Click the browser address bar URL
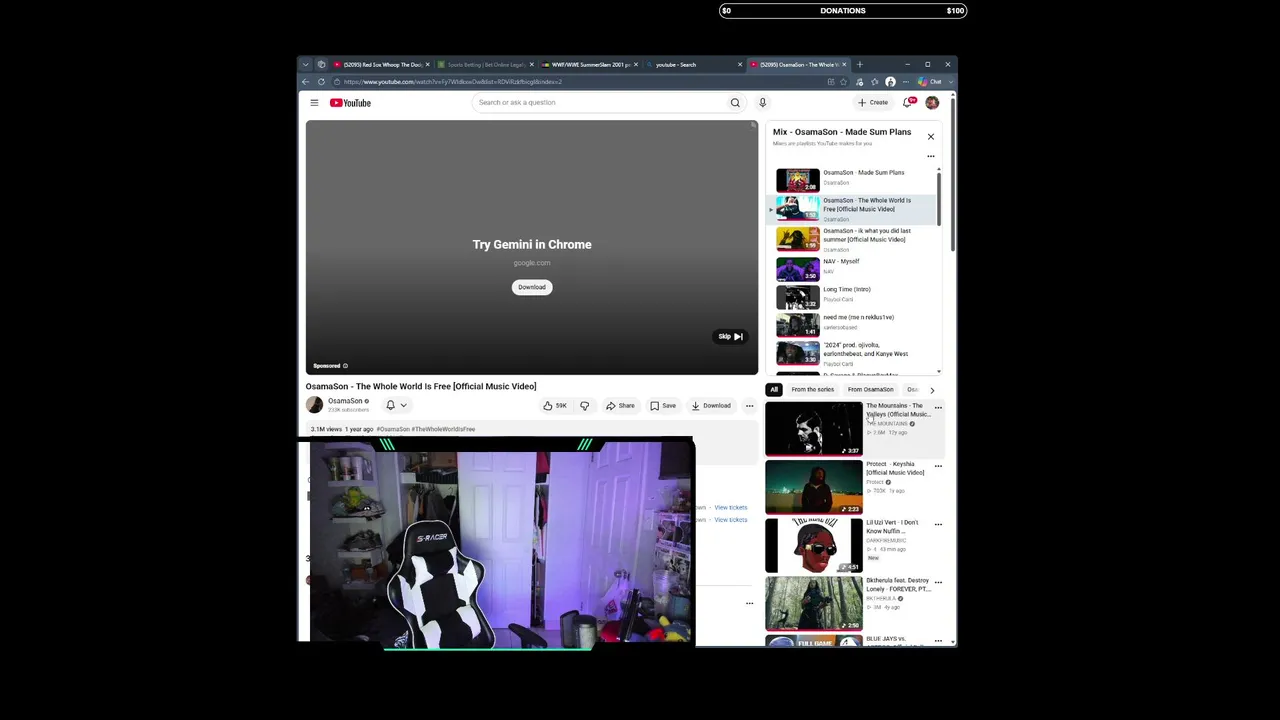The width and height of the screenshot is (1280, 720). (452, 82)
